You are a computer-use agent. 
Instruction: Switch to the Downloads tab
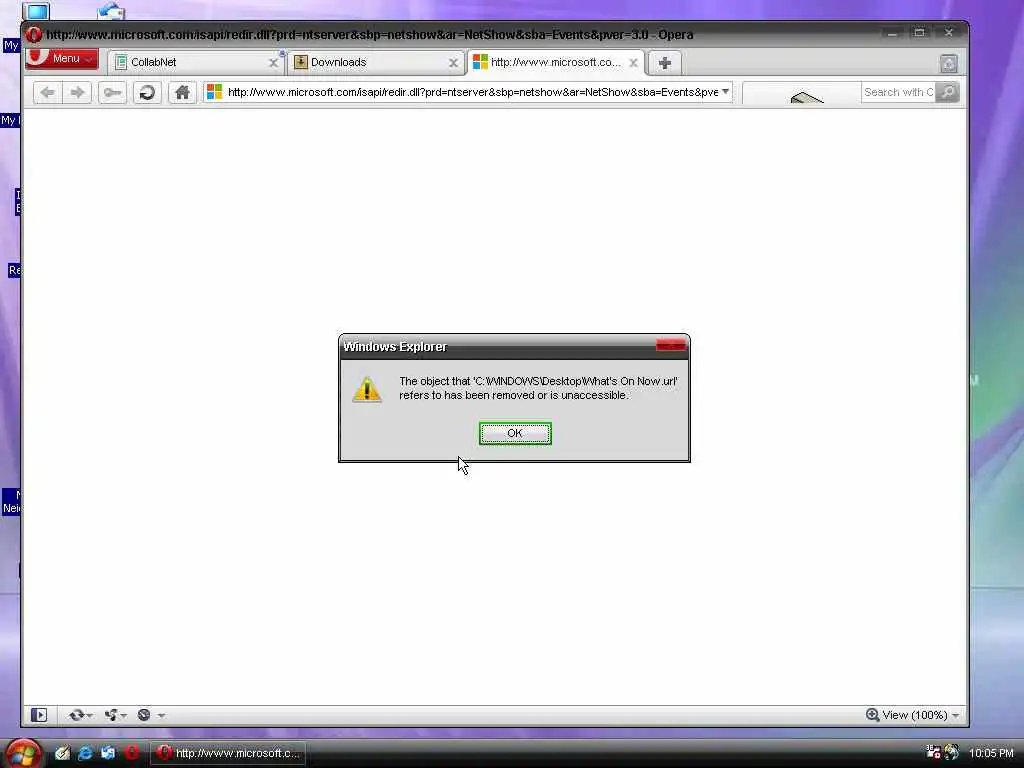(x=376, y=63)
